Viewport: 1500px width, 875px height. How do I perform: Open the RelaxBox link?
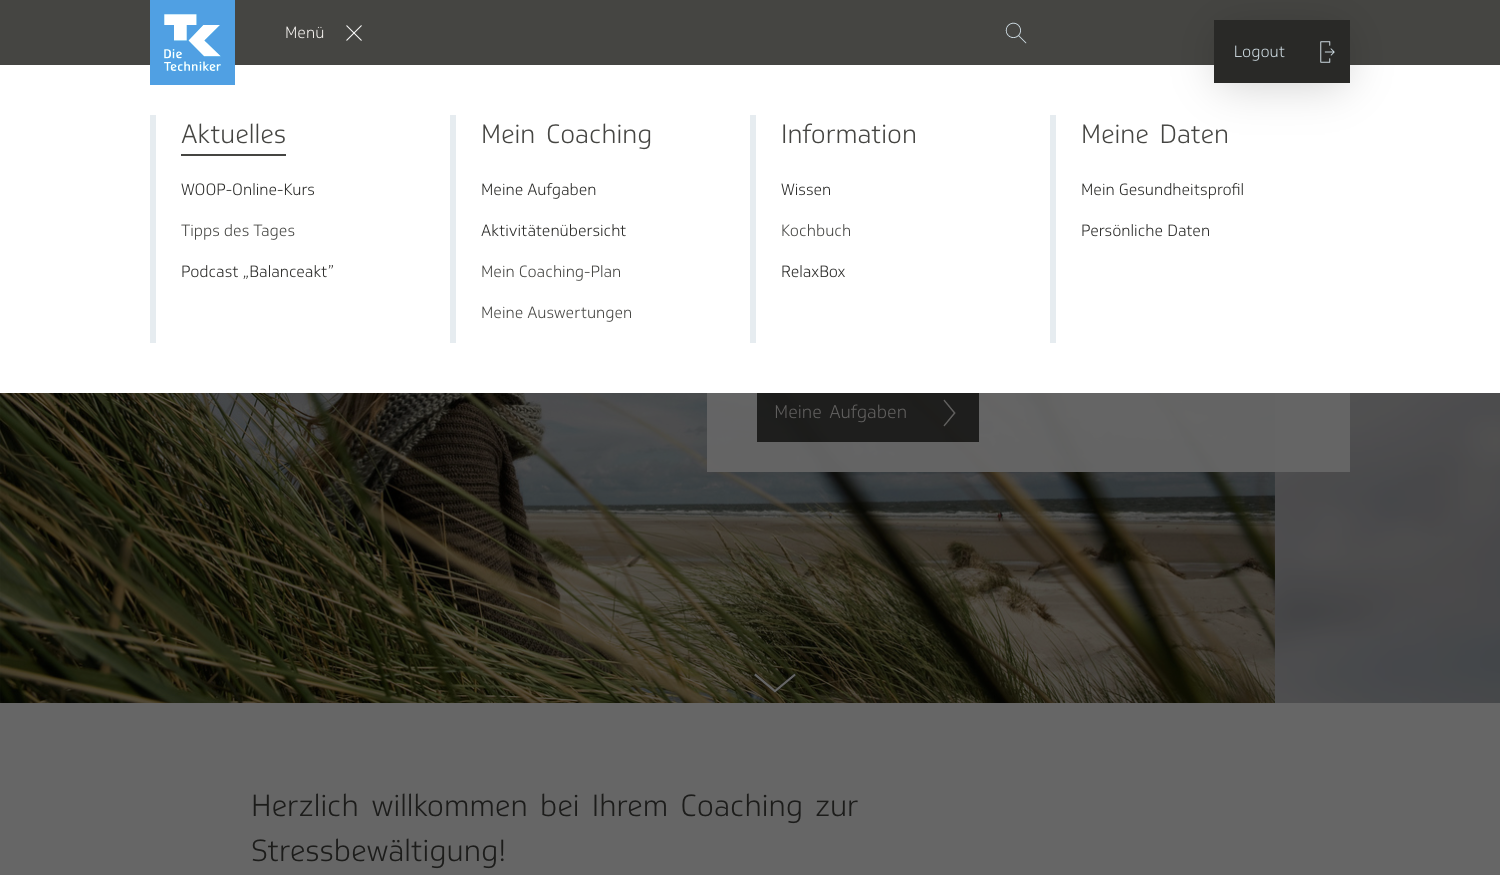pos(813,272)
